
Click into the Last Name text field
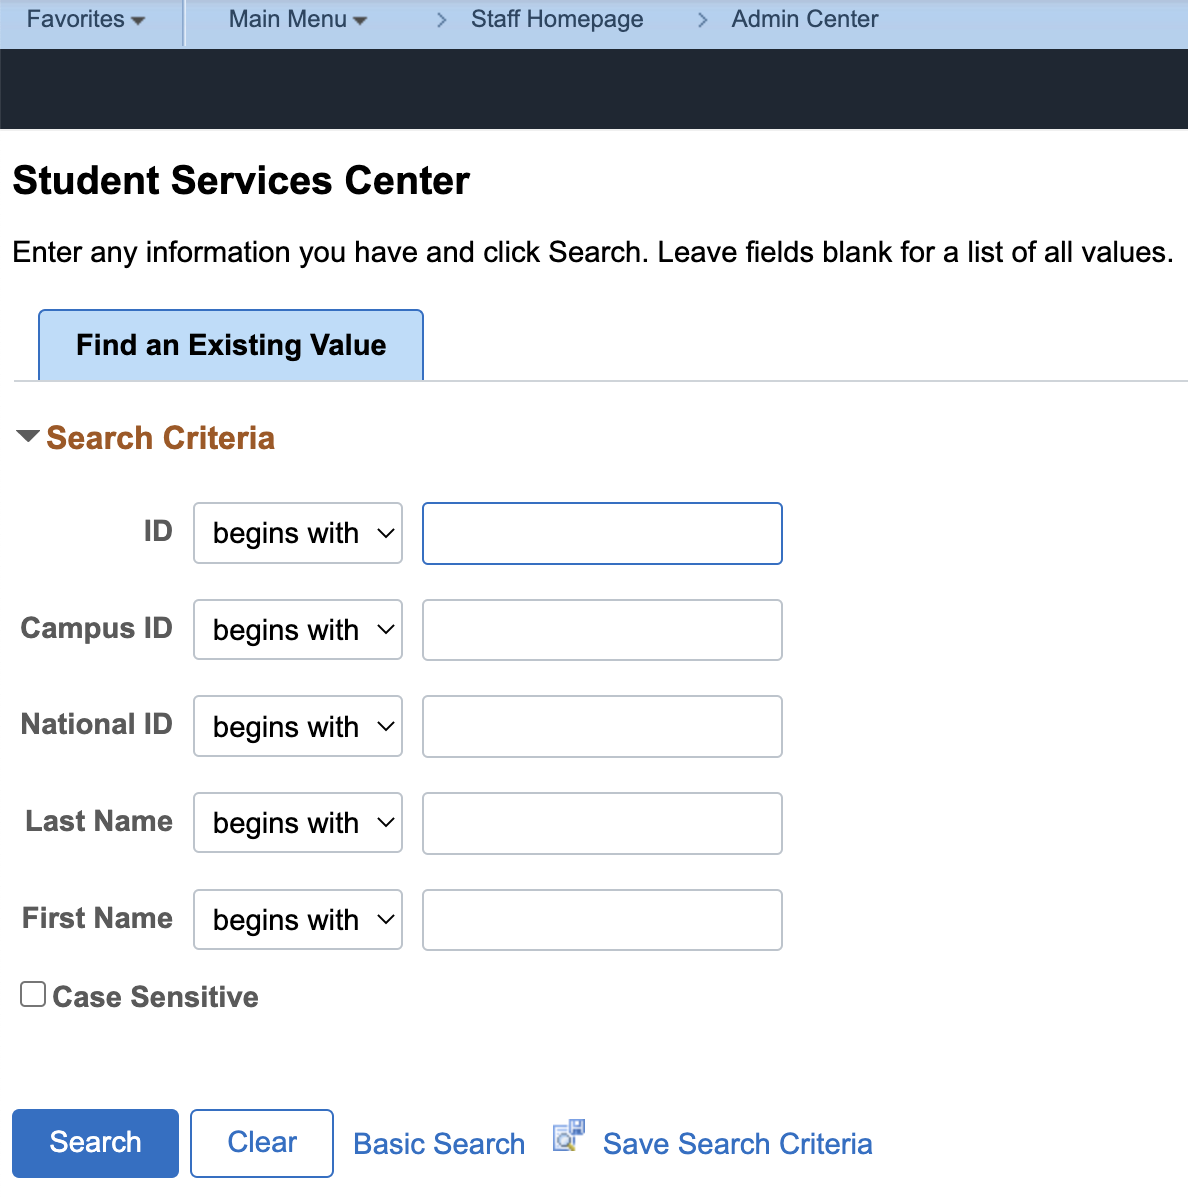[602, 823]
